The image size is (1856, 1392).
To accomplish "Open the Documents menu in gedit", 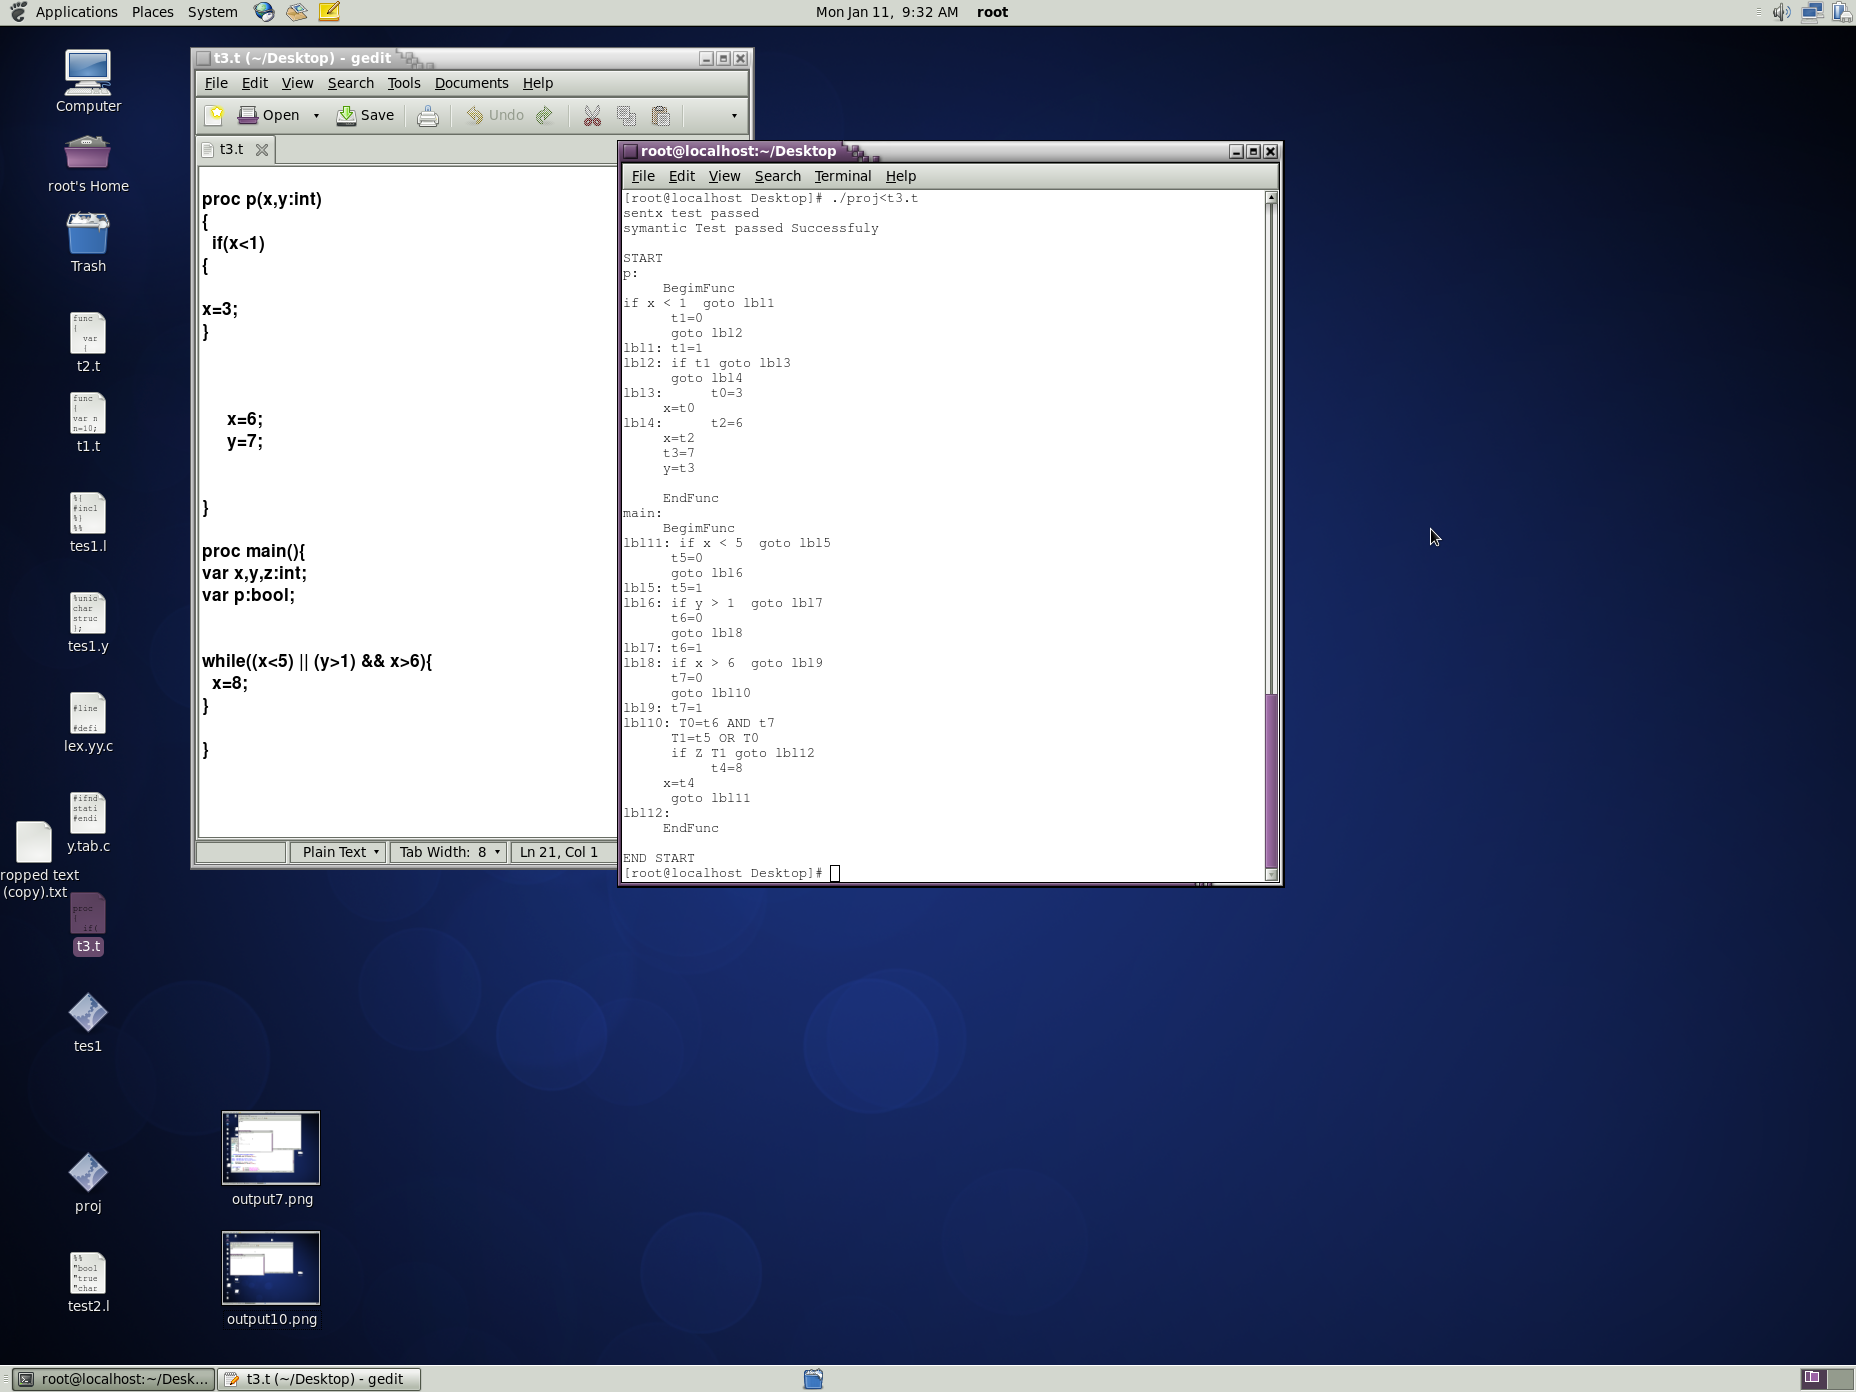I will pos(471,83).
